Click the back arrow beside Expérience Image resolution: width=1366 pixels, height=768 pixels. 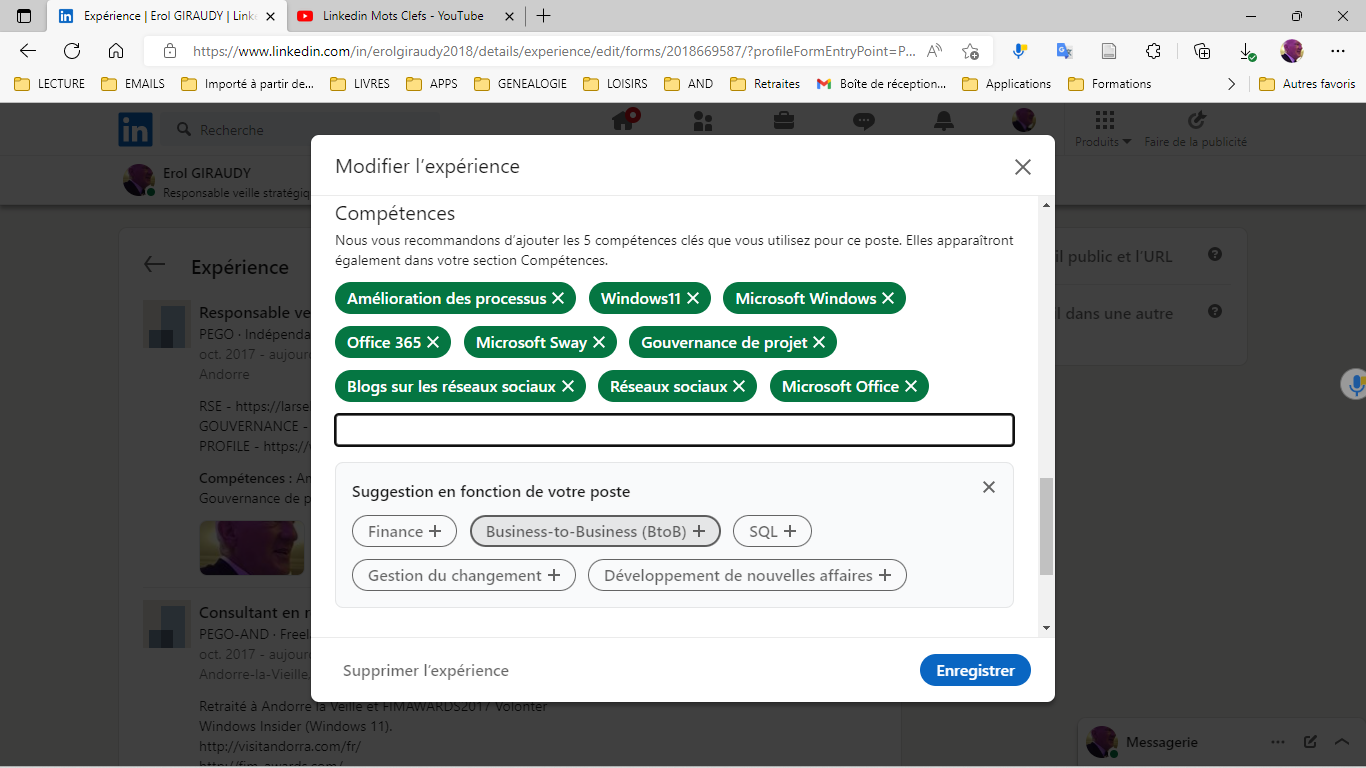(x=154, y=265)
